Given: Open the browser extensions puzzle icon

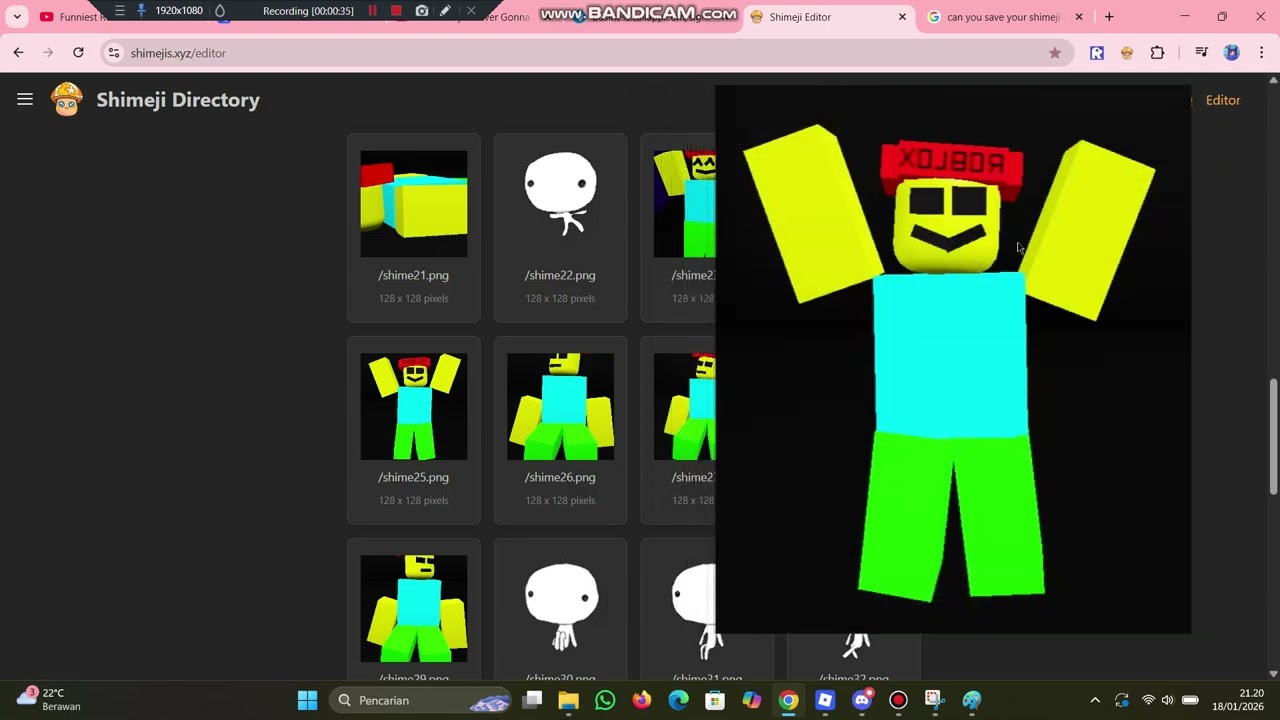Looking at the screenshot, I should [x=1157, y=53].
